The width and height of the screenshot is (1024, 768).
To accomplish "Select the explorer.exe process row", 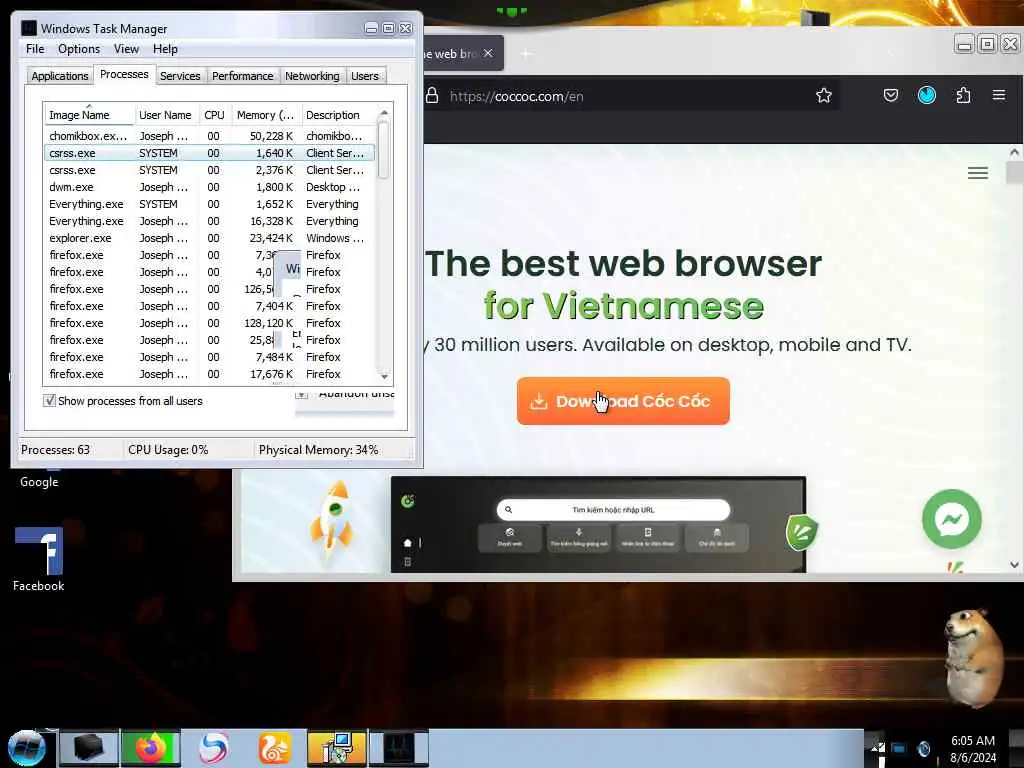I will [x=209, y=238].
